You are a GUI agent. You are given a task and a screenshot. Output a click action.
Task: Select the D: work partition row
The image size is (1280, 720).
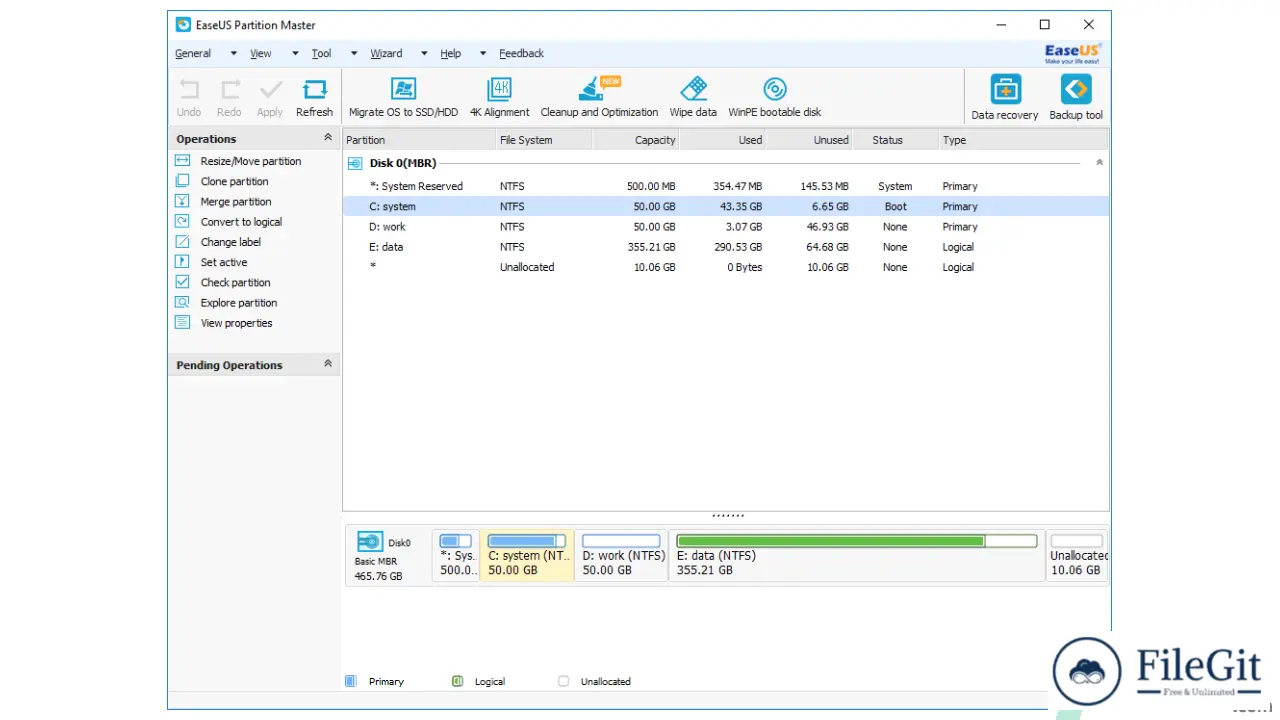pos(726,227)
